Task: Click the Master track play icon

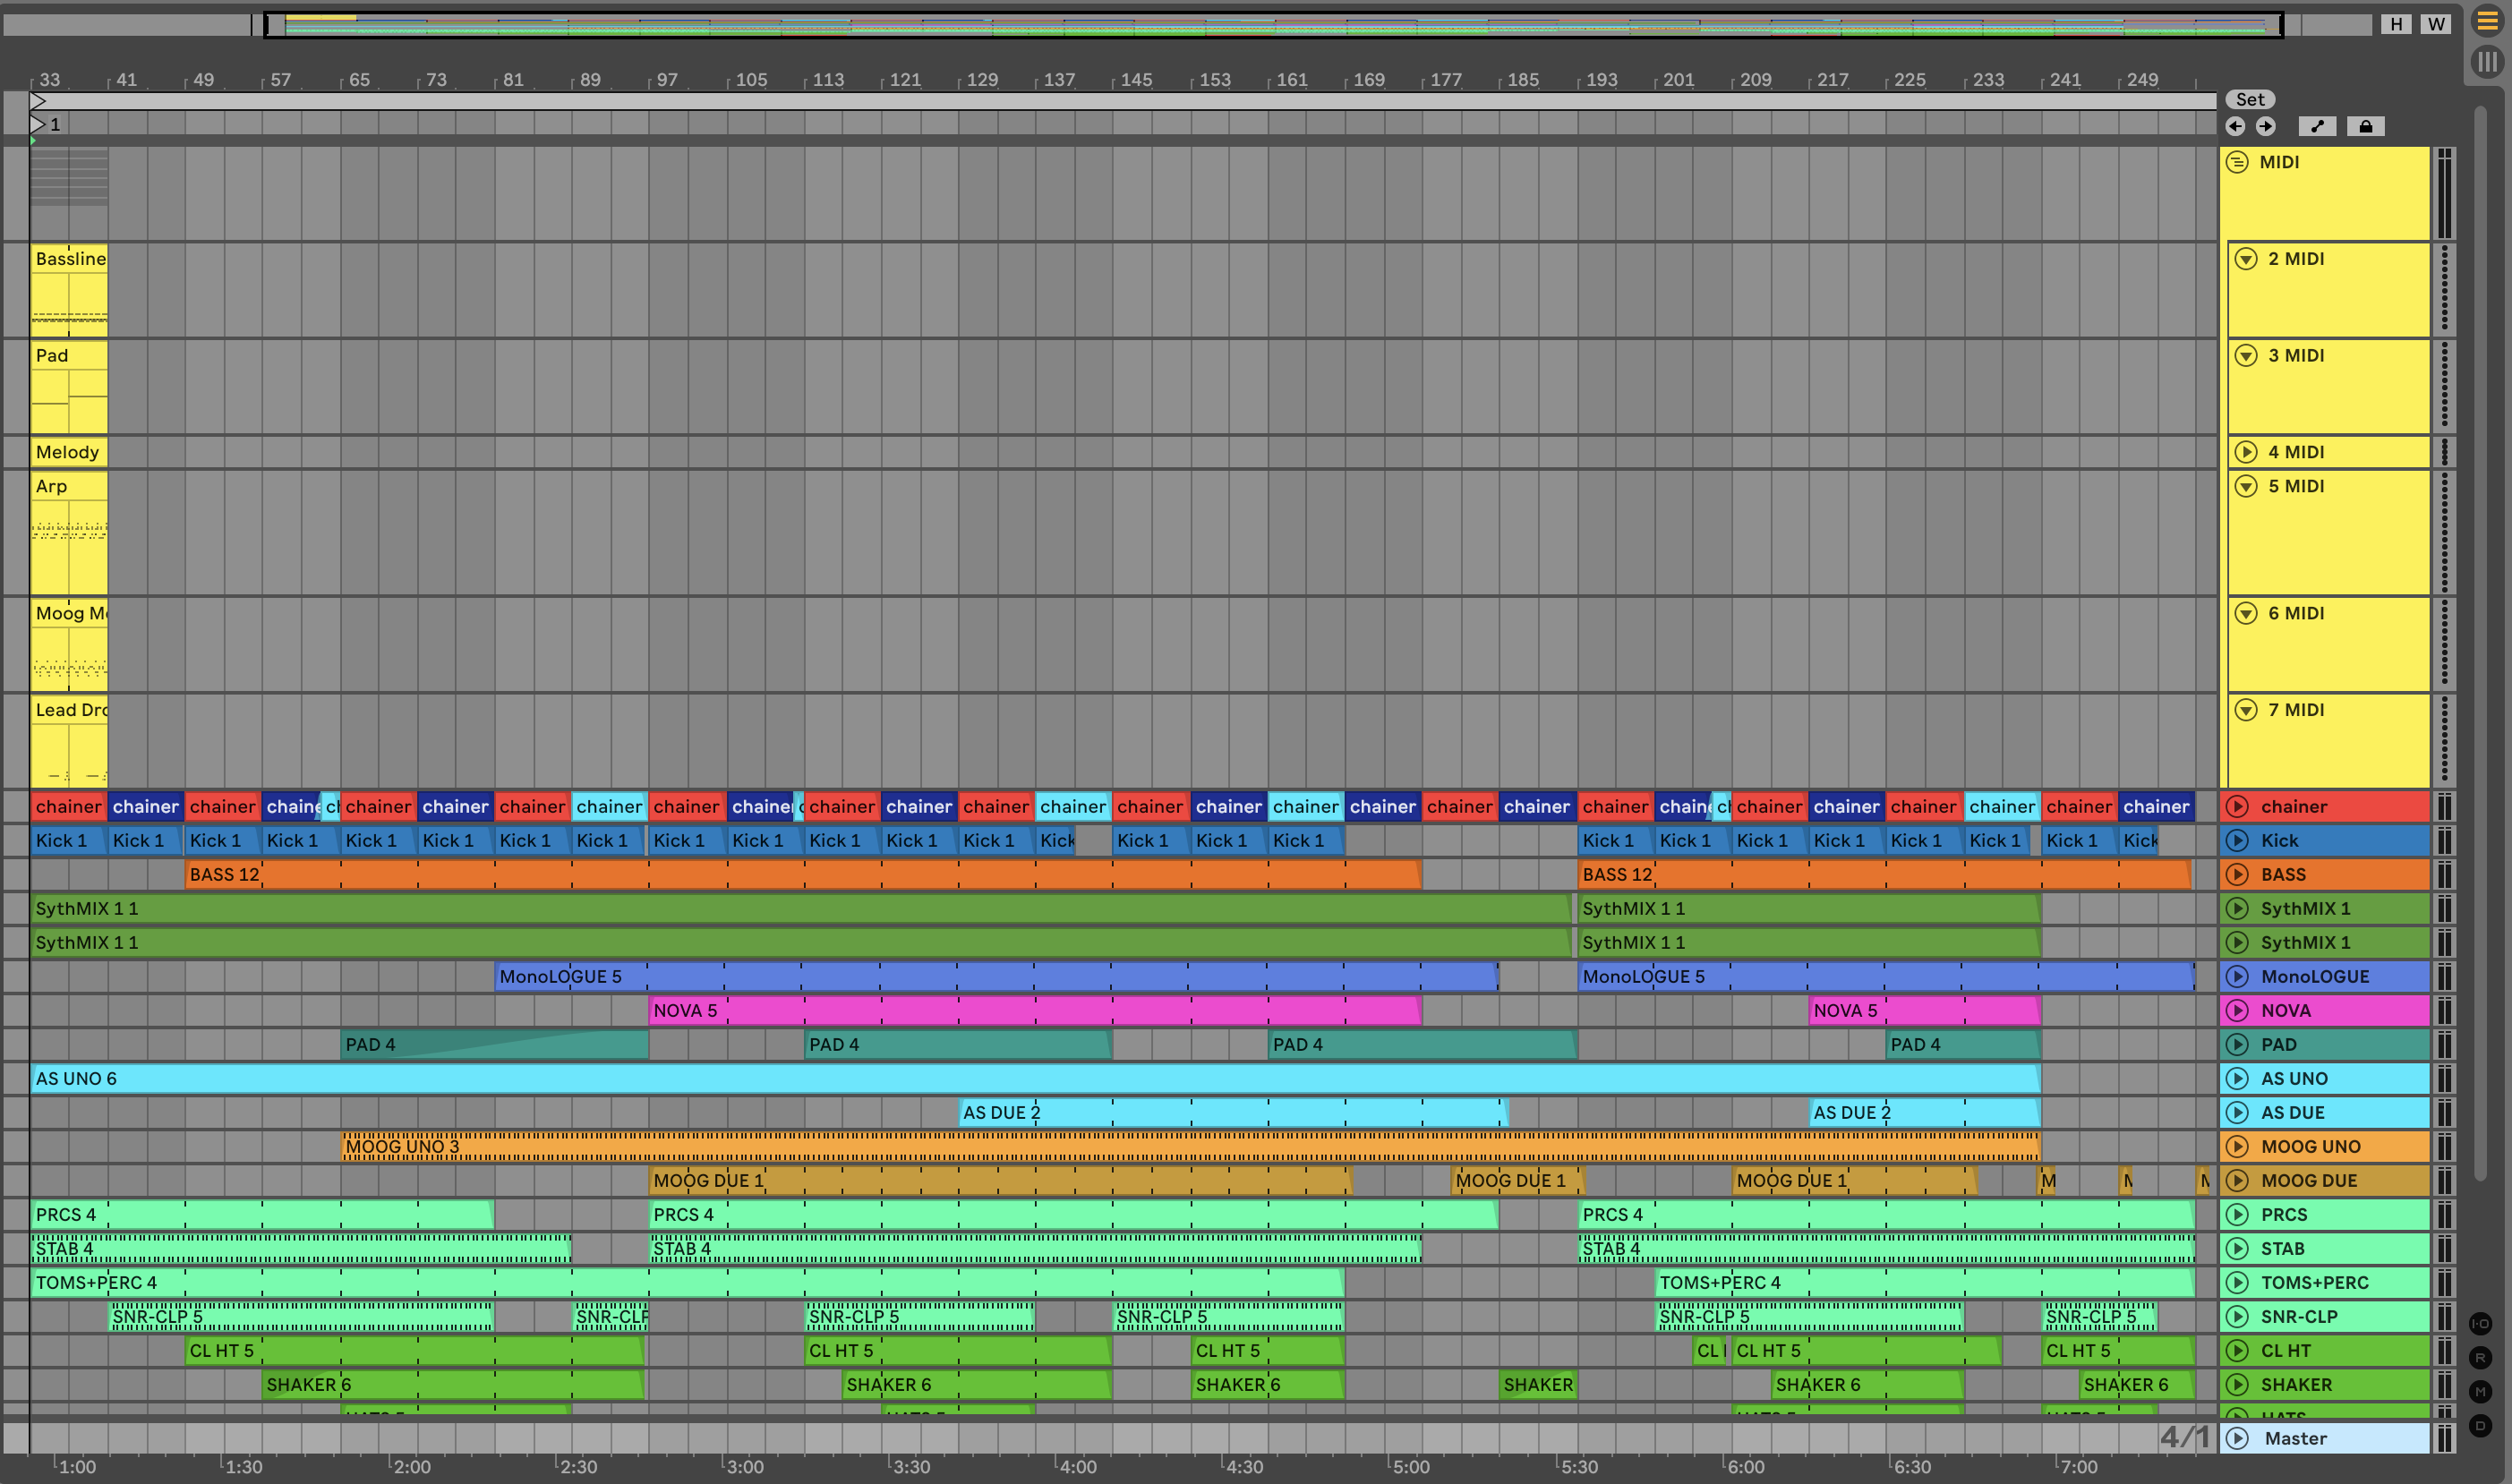Action: pyautogui.click(x=2238, y=1438)
